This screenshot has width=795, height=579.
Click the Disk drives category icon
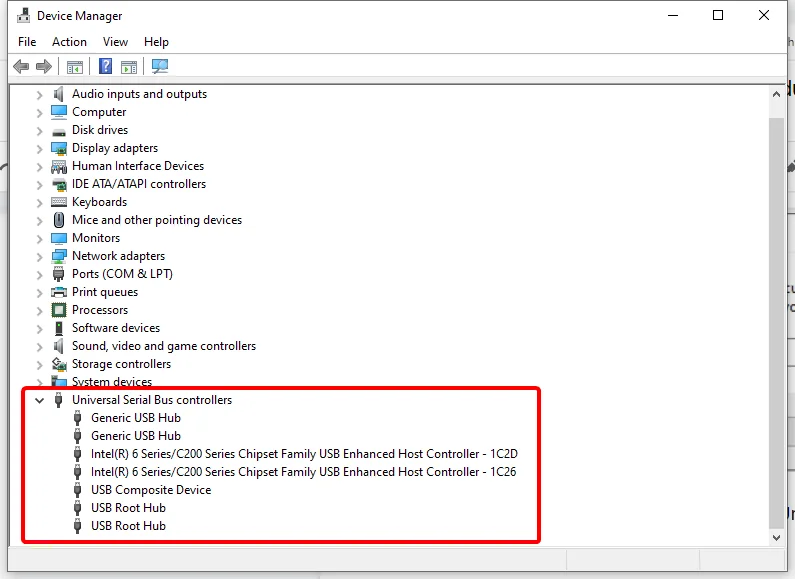point(59,132)
